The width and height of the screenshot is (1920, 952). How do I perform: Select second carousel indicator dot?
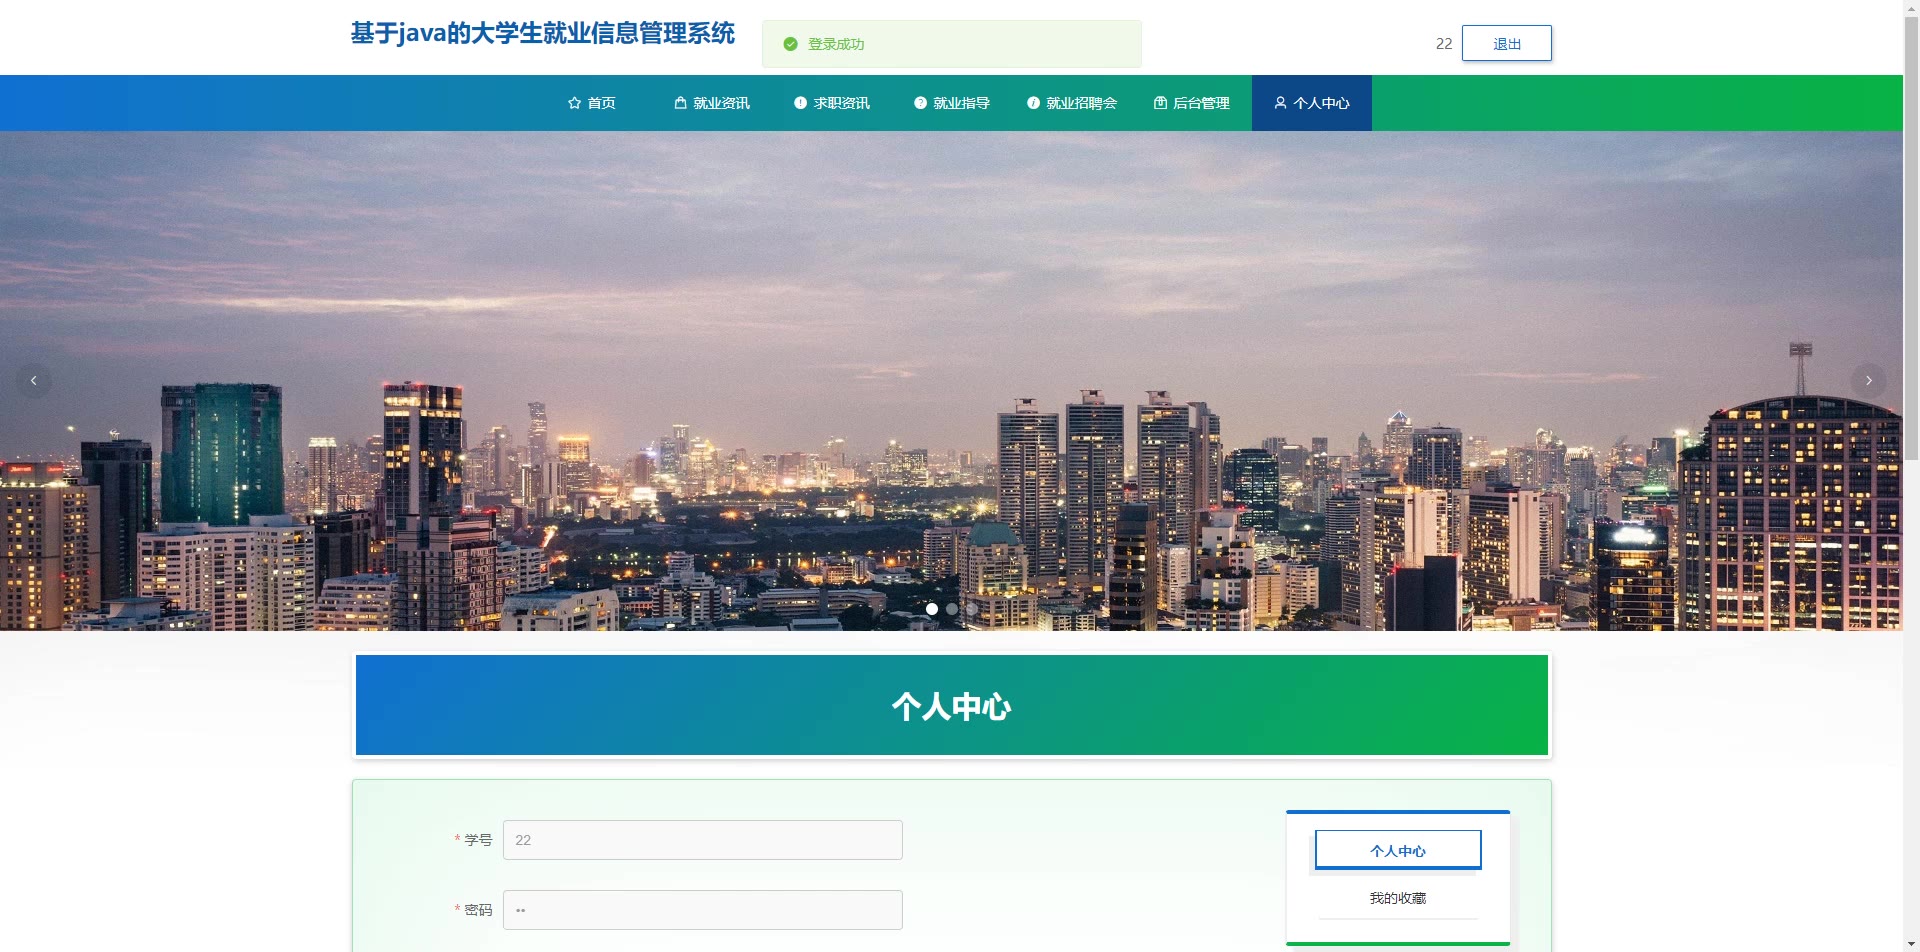952,609
